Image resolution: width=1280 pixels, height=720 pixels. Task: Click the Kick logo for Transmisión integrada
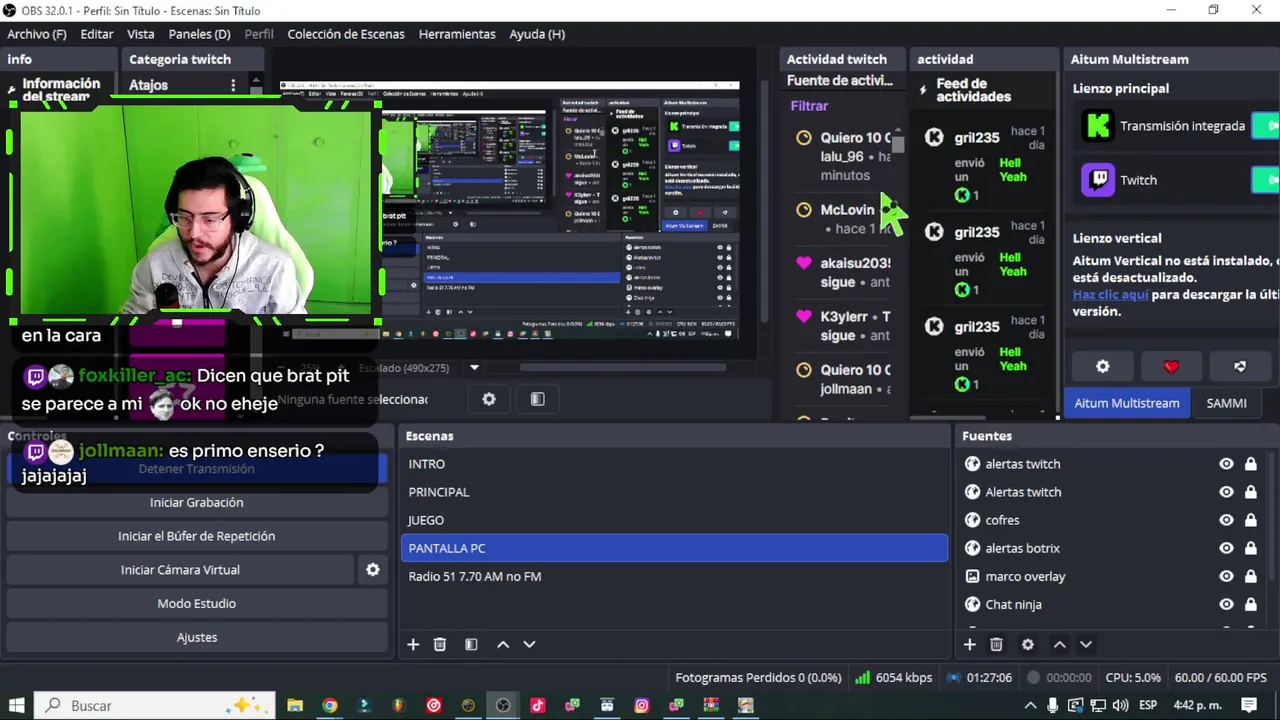click(1098, 126)
